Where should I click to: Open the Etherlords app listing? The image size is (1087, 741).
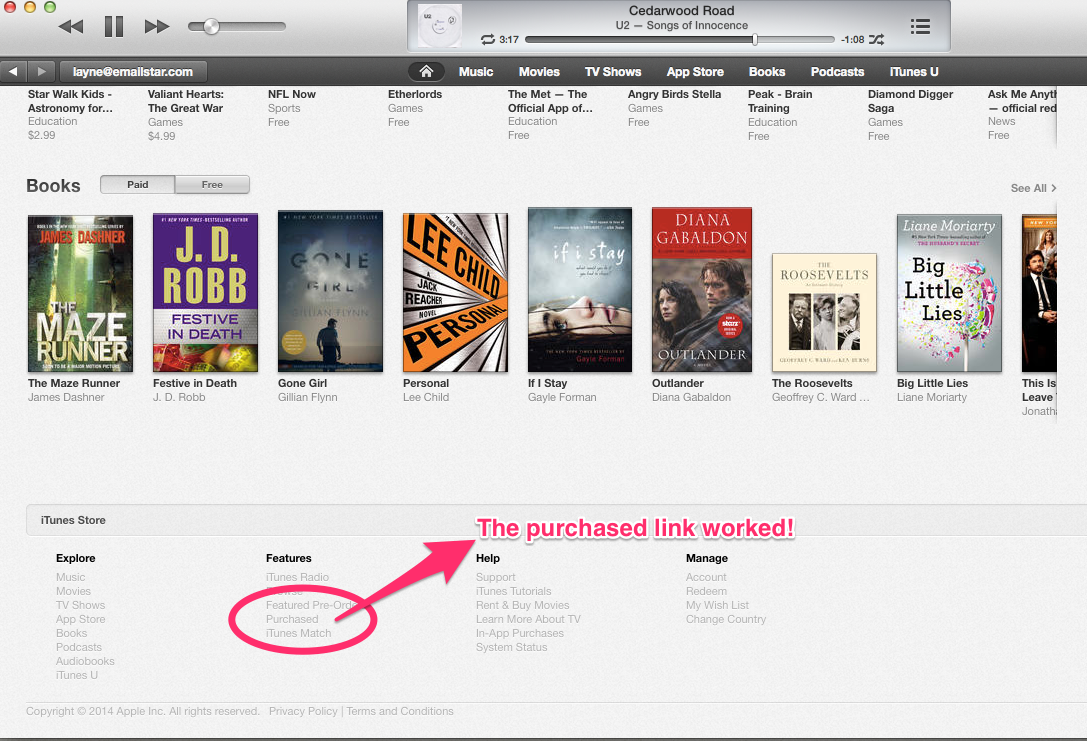(x=415, y=94)
